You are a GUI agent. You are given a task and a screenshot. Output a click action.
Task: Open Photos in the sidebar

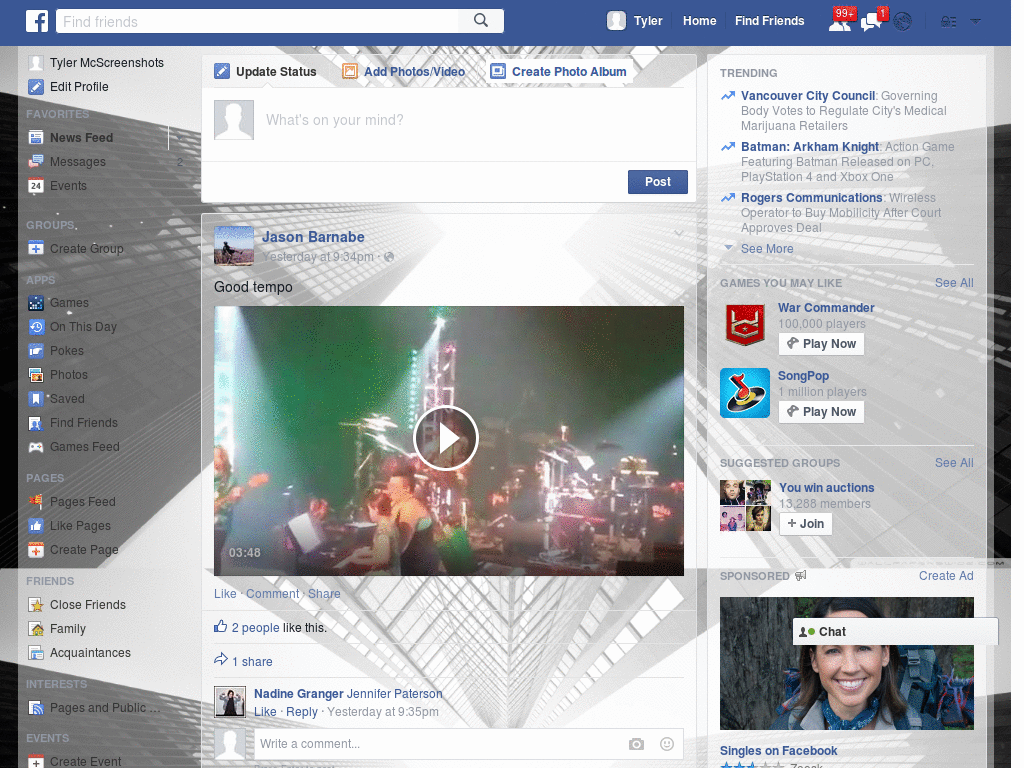point(69,375)
